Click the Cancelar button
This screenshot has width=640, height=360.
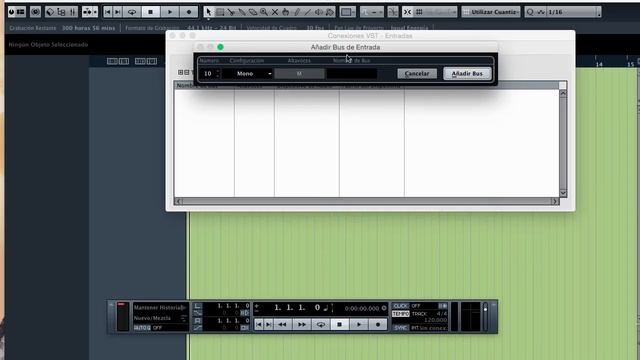417,73
